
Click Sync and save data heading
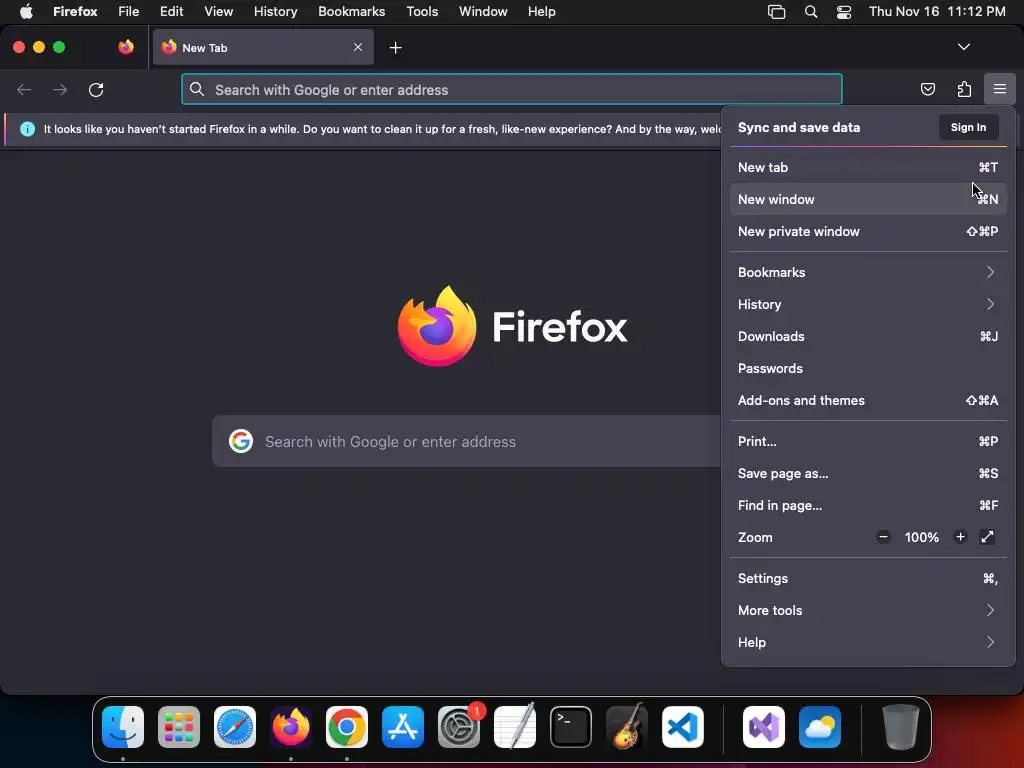pyautogui.click(x=799, y=127)
